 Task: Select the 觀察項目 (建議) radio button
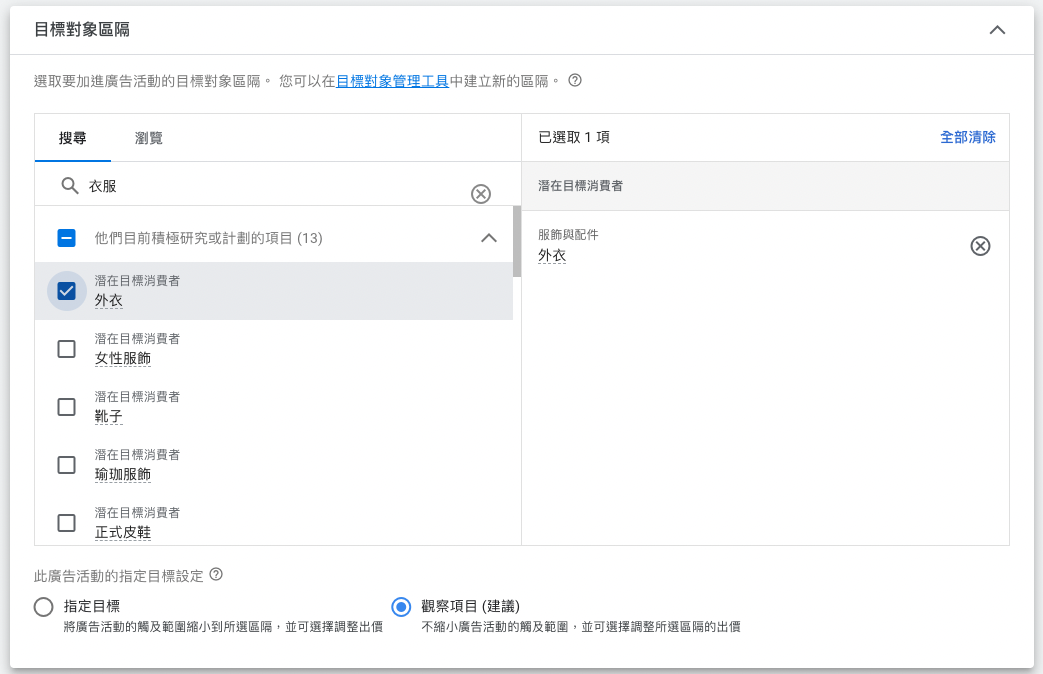[x=401, y=607]
